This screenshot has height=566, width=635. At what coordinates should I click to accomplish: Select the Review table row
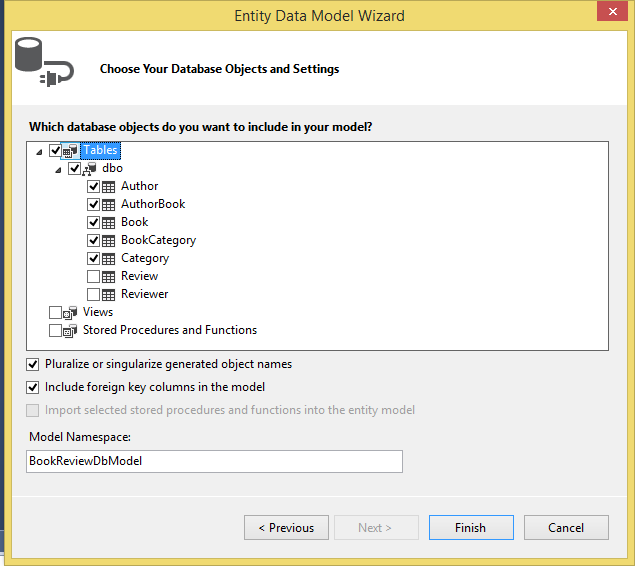pyautogui.click(x=139, y=276)
